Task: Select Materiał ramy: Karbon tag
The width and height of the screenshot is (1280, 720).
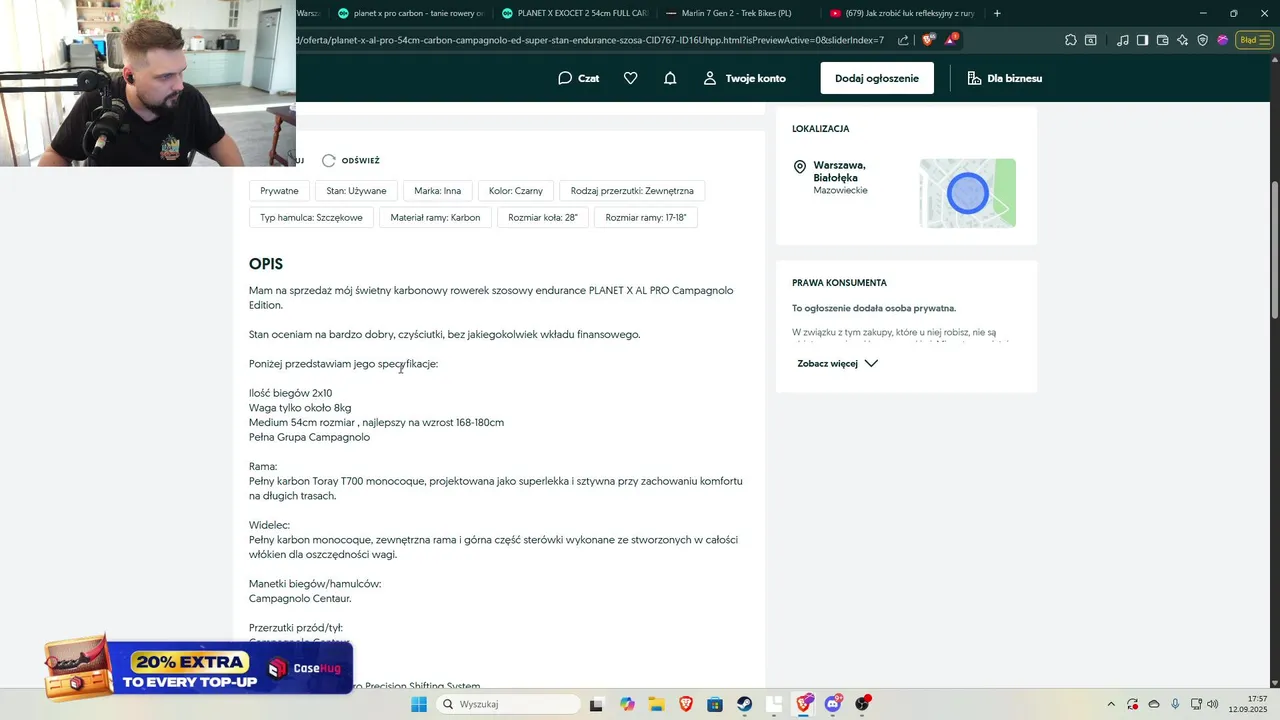Action: [435, 217]
